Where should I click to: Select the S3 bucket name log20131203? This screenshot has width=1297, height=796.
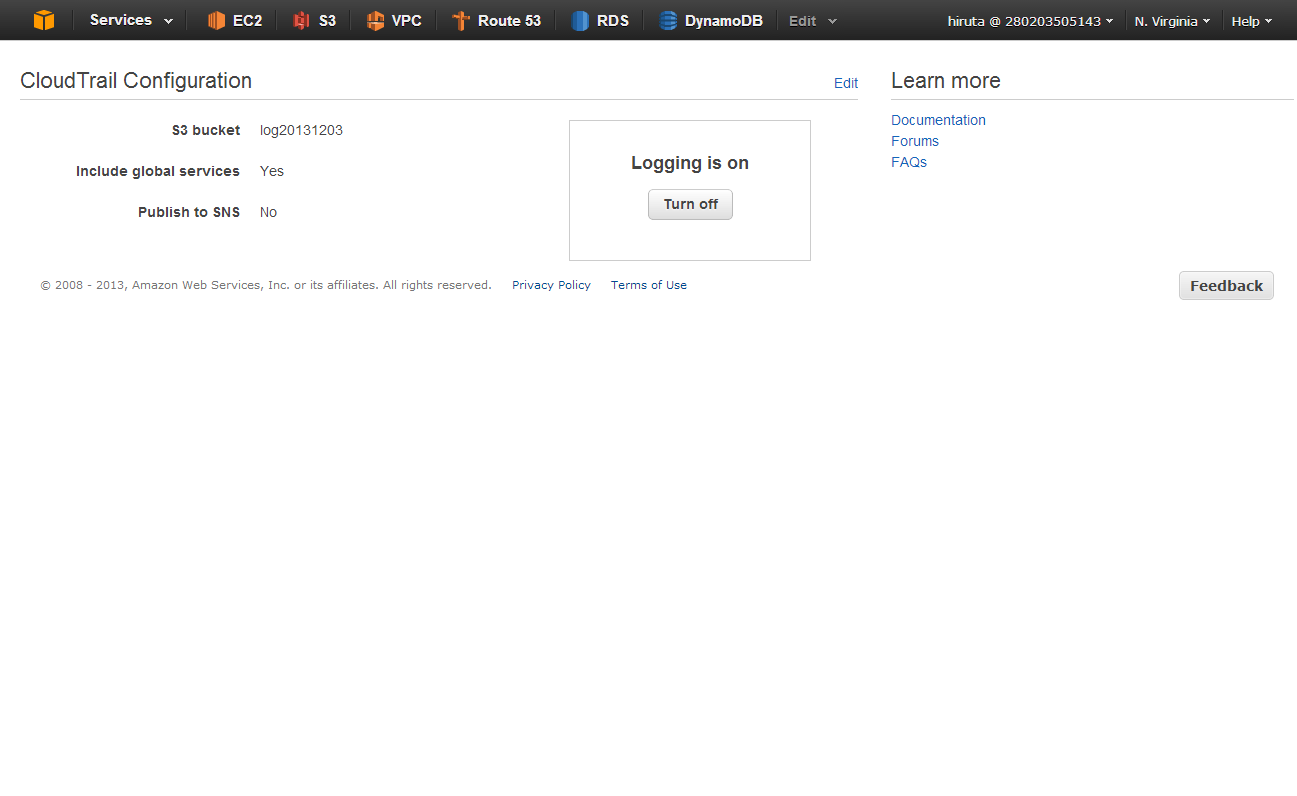301,130
